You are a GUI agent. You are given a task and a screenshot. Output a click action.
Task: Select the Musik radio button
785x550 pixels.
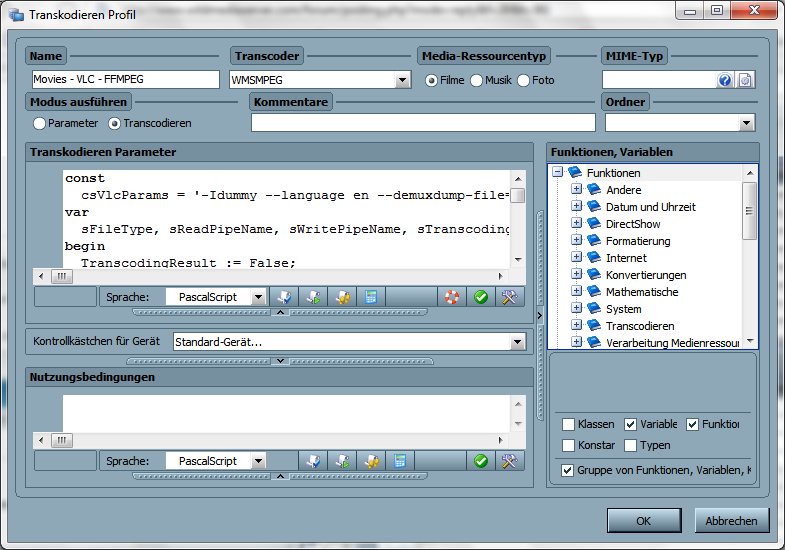(477, 80)
